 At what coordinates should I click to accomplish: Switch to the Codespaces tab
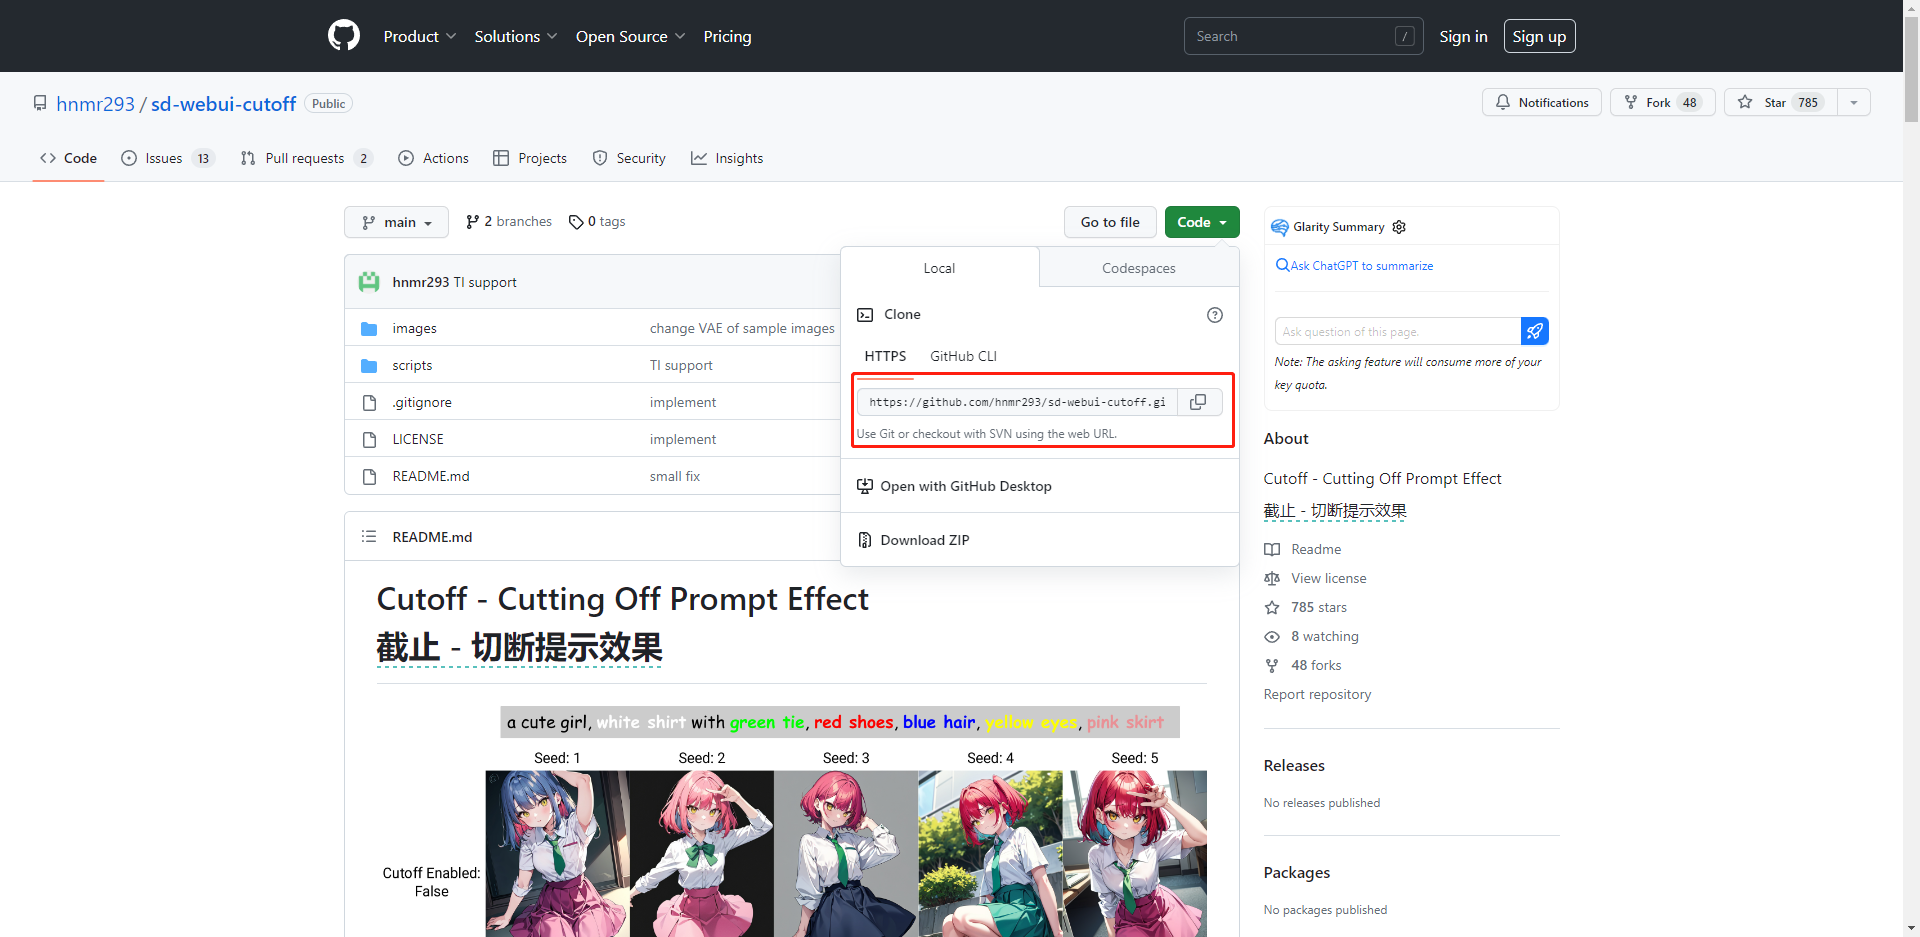tap(1138, 268)
